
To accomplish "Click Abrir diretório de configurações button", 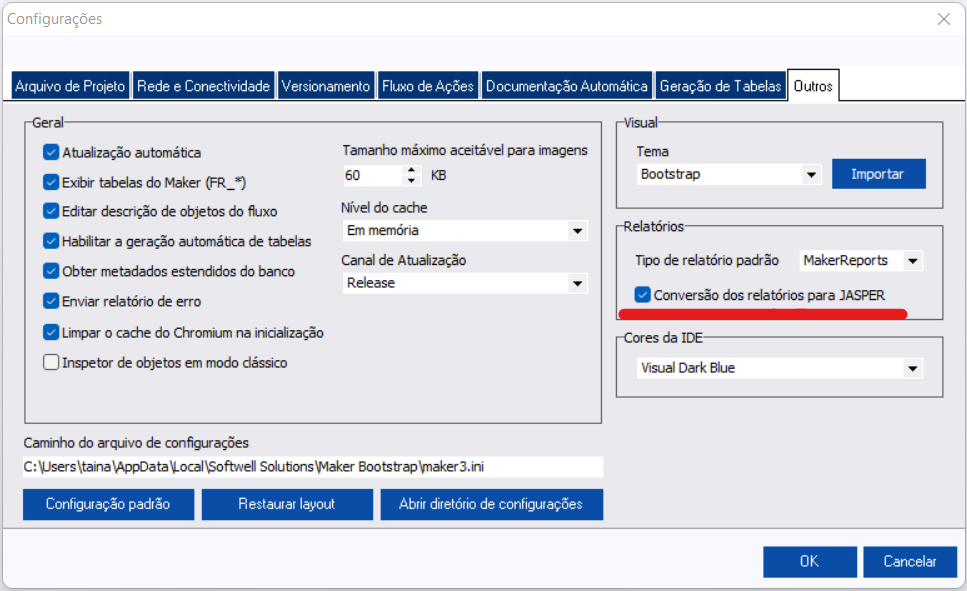I will 491,504.
